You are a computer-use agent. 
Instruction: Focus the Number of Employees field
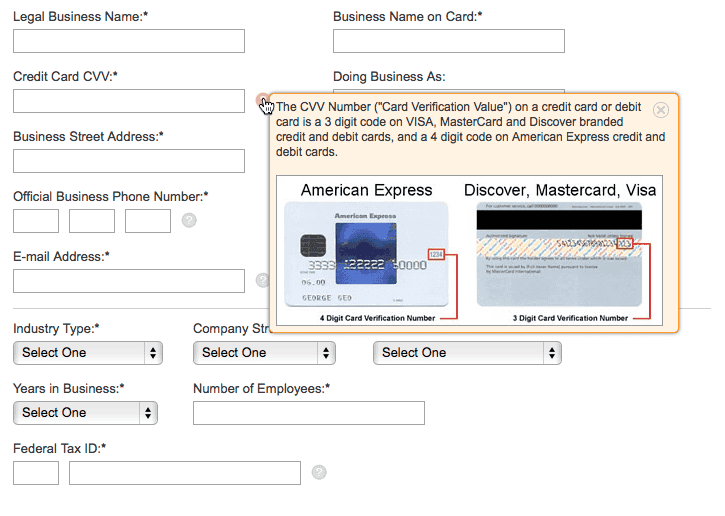pyautogui.click(x=309, y=413)
